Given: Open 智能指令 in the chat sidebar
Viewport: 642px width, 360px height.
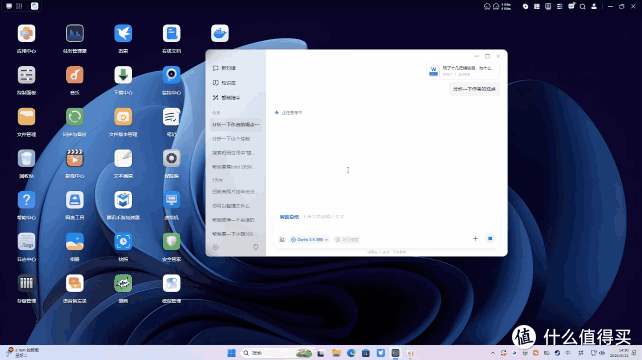Looking at the screenshot, I should tap(226, 97).
